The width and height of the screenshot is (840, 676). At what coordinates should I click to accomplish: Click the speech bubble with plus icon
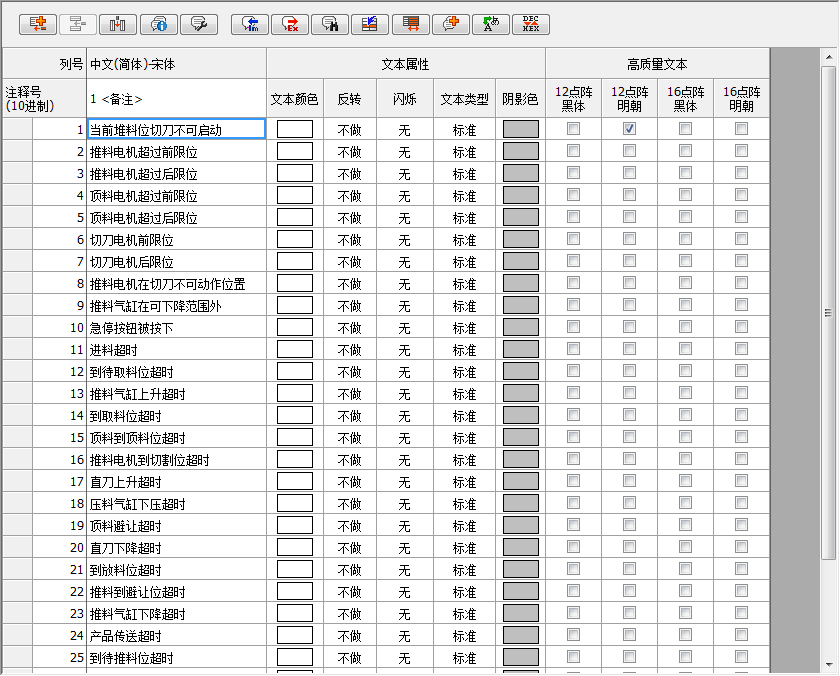click(450, 24)
